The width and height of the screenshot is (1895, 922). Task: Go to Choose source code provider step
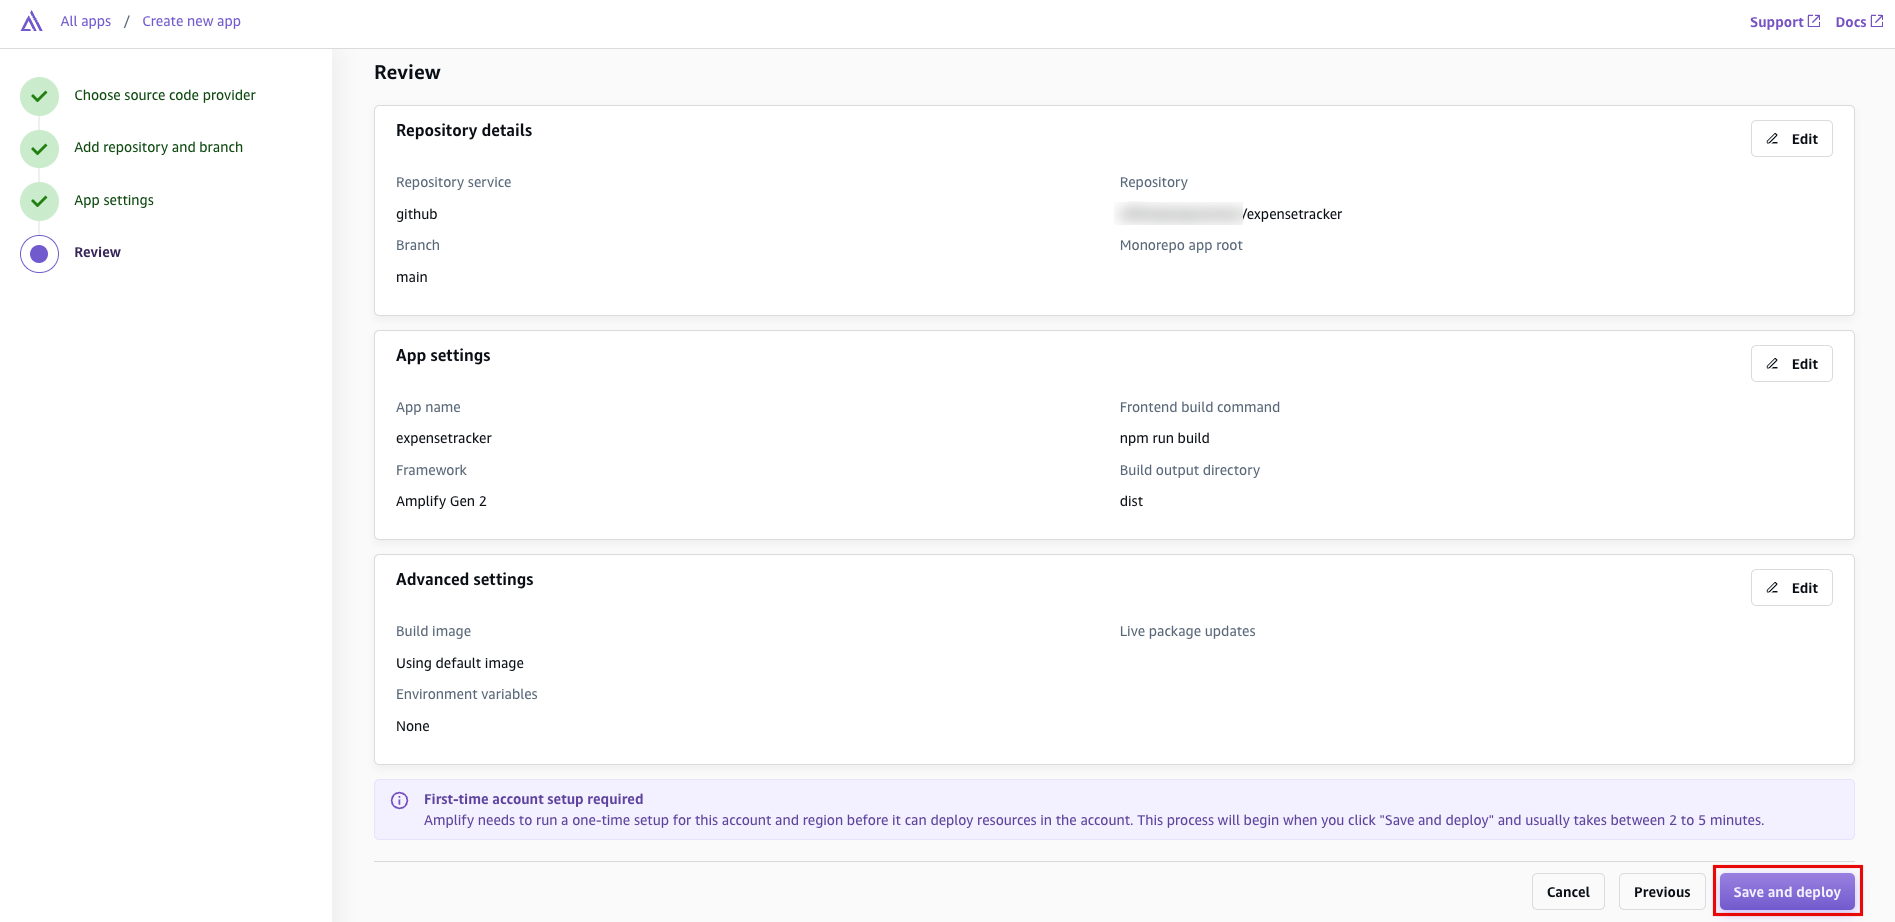pyautogui.click(x=165, y=95)
